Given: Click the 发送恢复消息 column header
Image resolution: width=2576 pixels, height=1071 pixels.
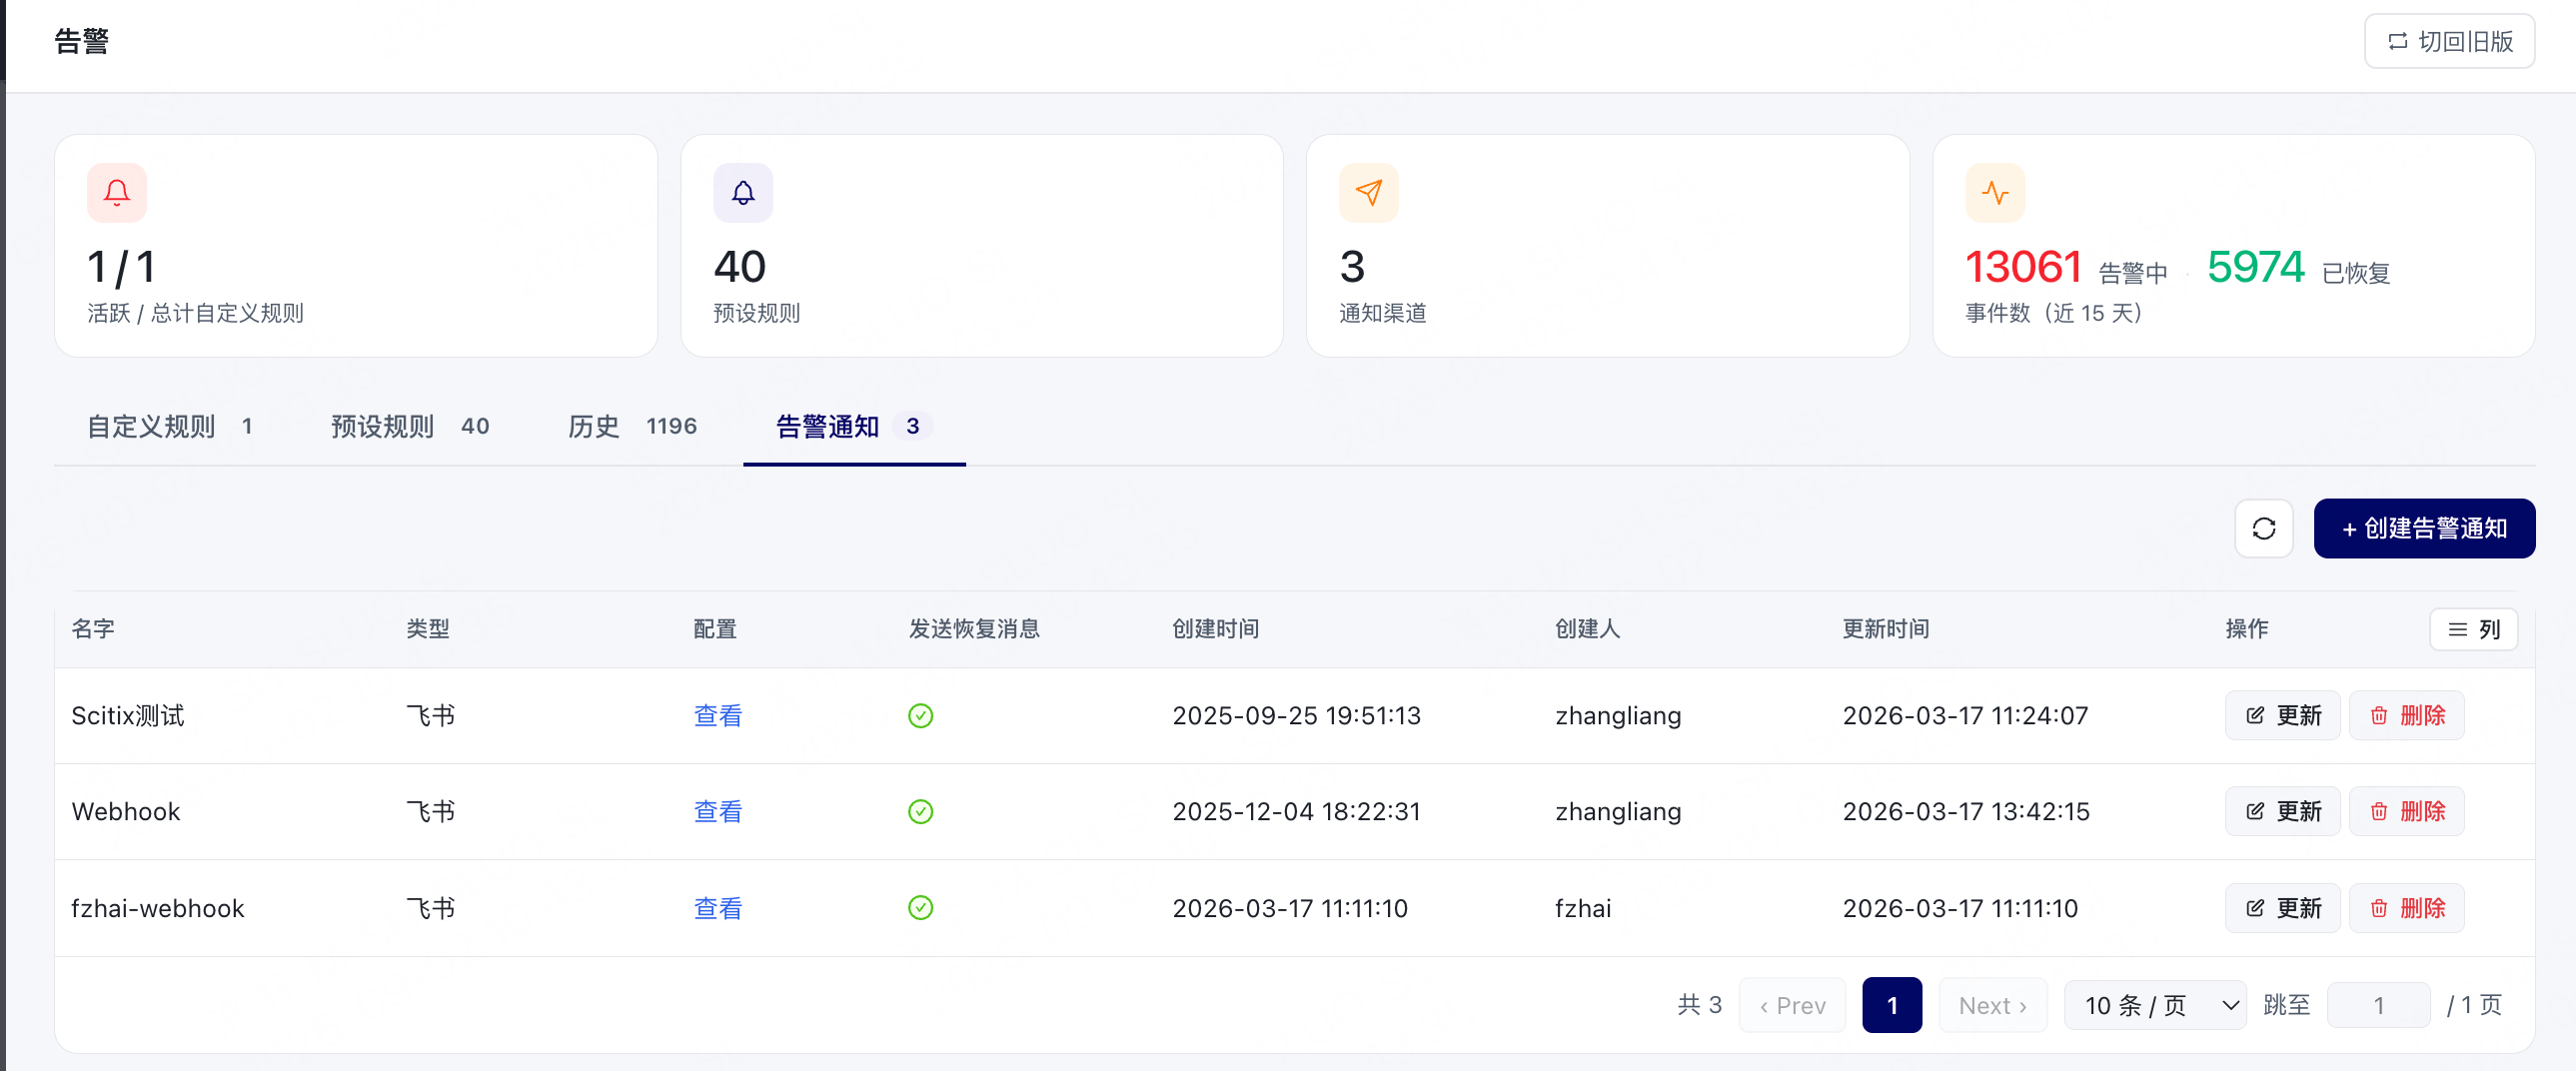Looking at the screenshot, I should pos(974,629).
